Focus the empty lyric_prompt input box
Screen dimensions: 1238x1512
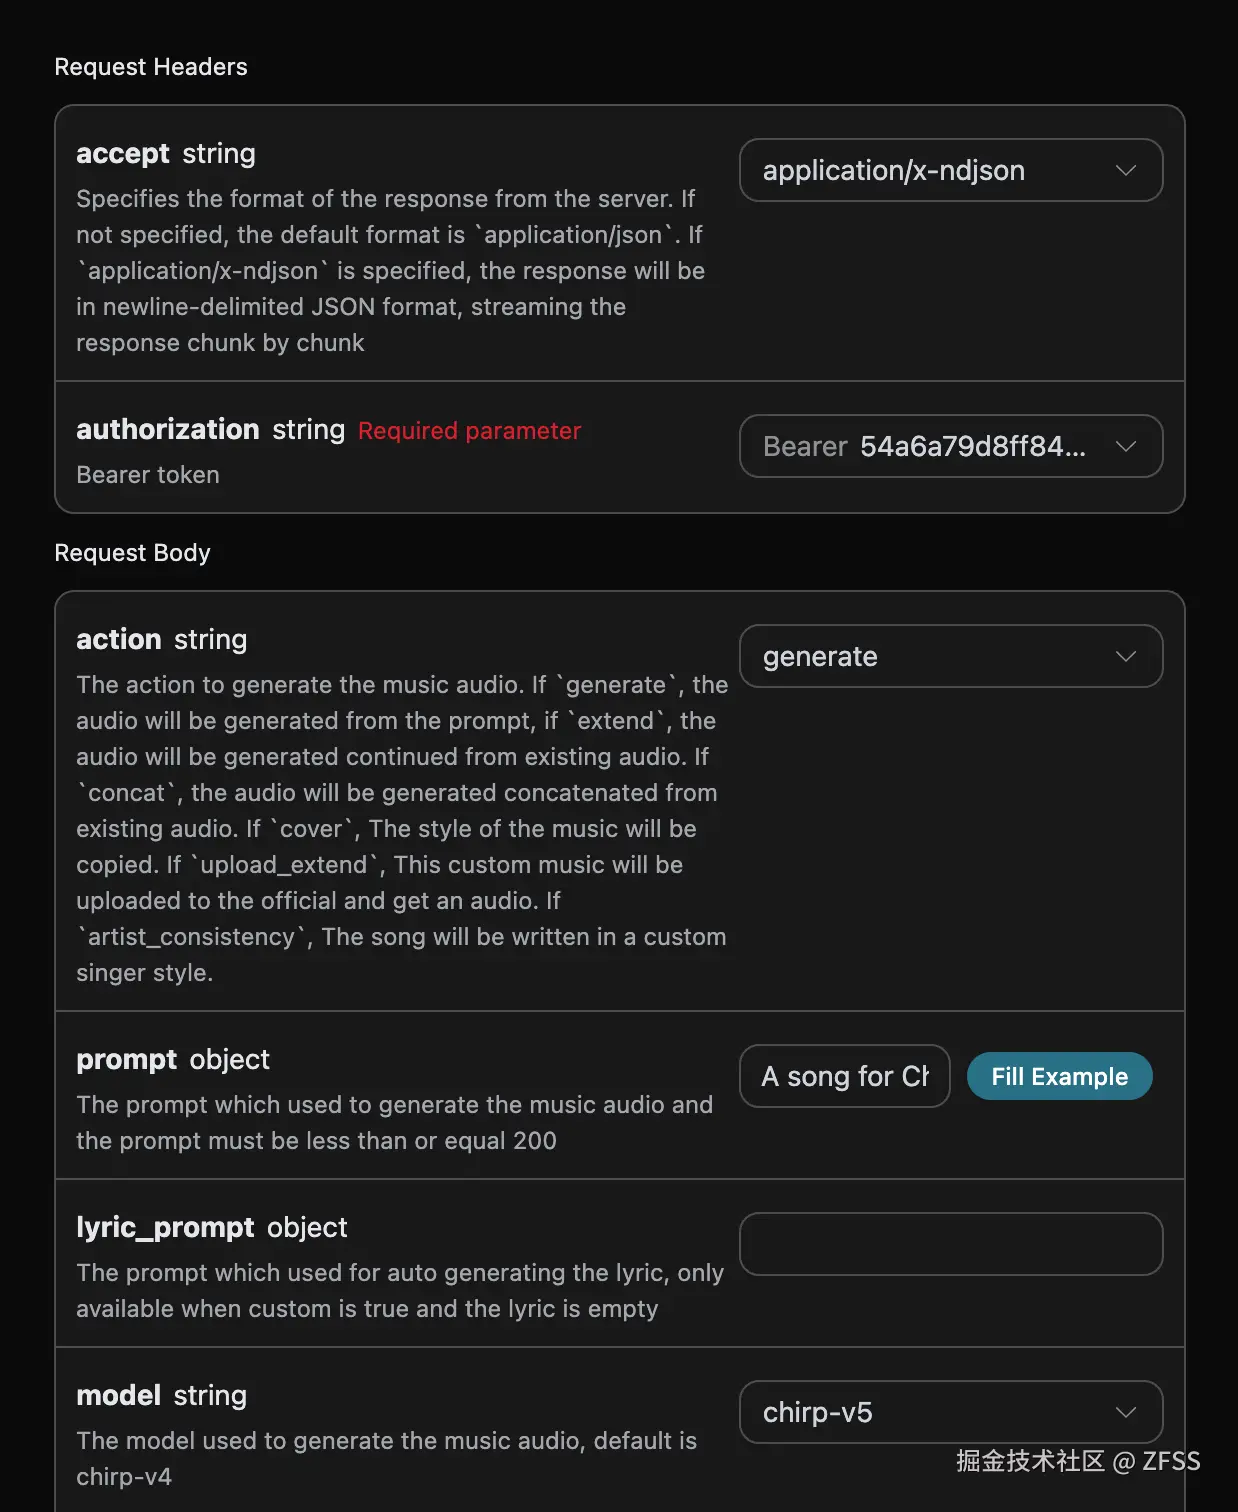pyautogui.click(x=950, y=1244)
